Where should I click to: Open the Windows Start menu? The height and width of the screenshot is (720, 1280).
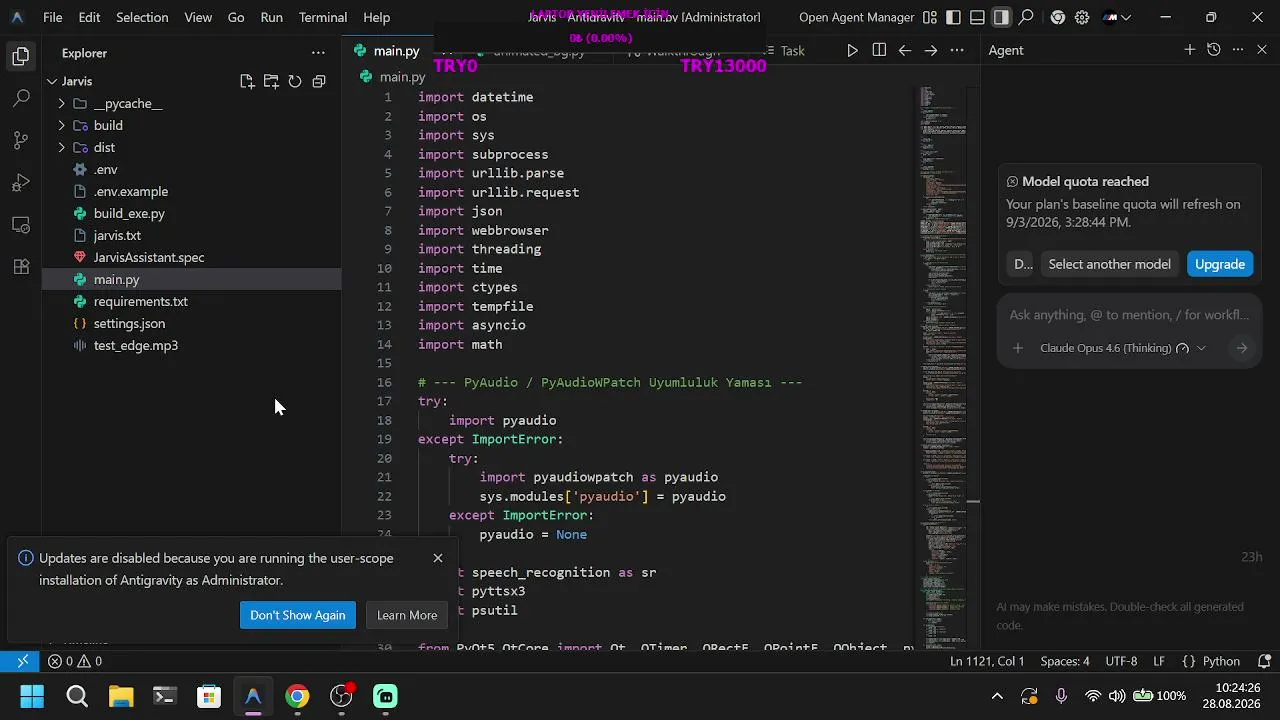[x=32, y=696]
